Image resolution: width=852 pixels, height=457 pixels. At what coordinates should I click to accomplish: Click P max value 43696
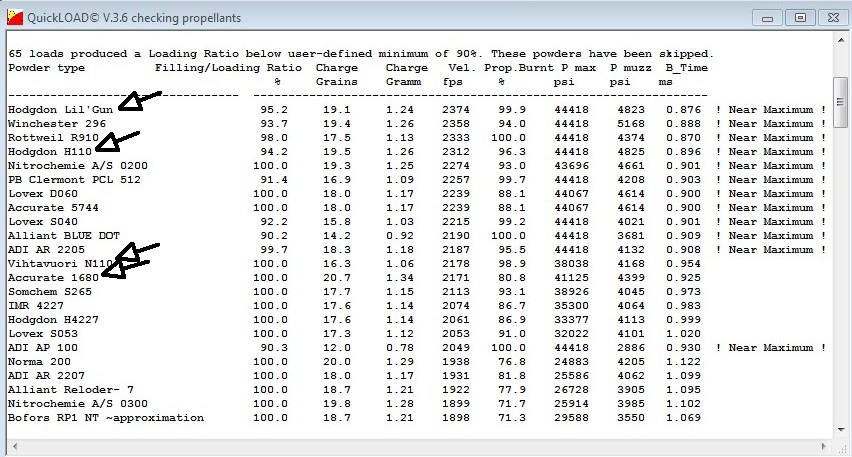[572, 166]
